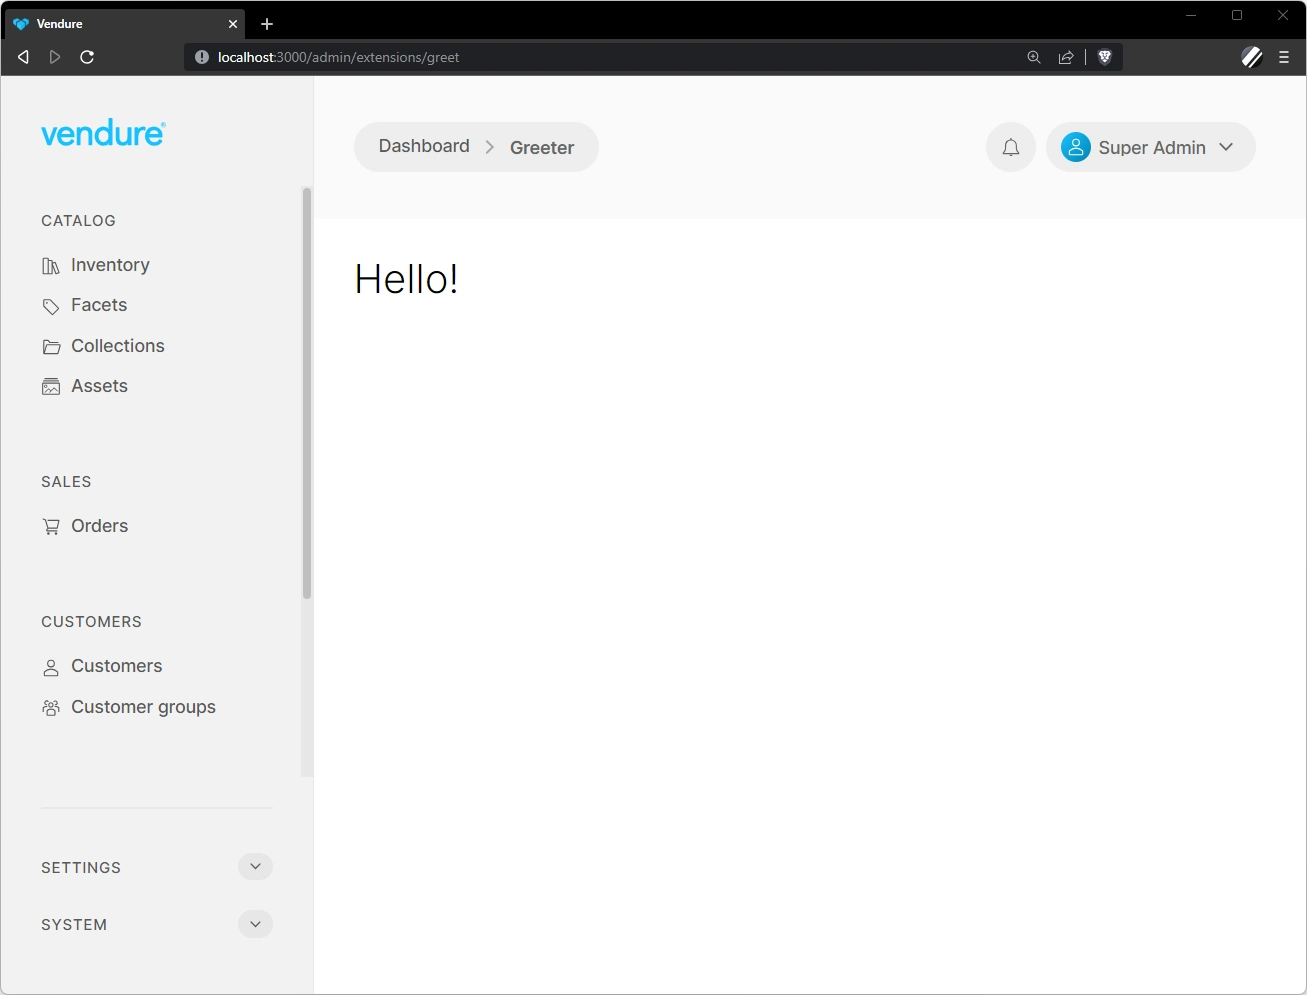Viewport: 1307px width, 995px height.
Task: Click the page reload button
Action: pyautogui.click(x=87, y=57)
